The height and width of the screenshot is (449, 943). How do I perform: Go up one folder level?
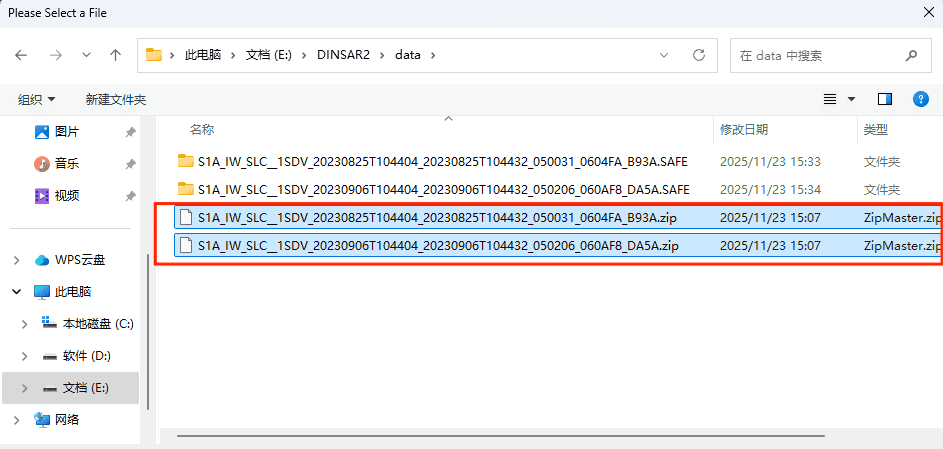coord(115,55)
